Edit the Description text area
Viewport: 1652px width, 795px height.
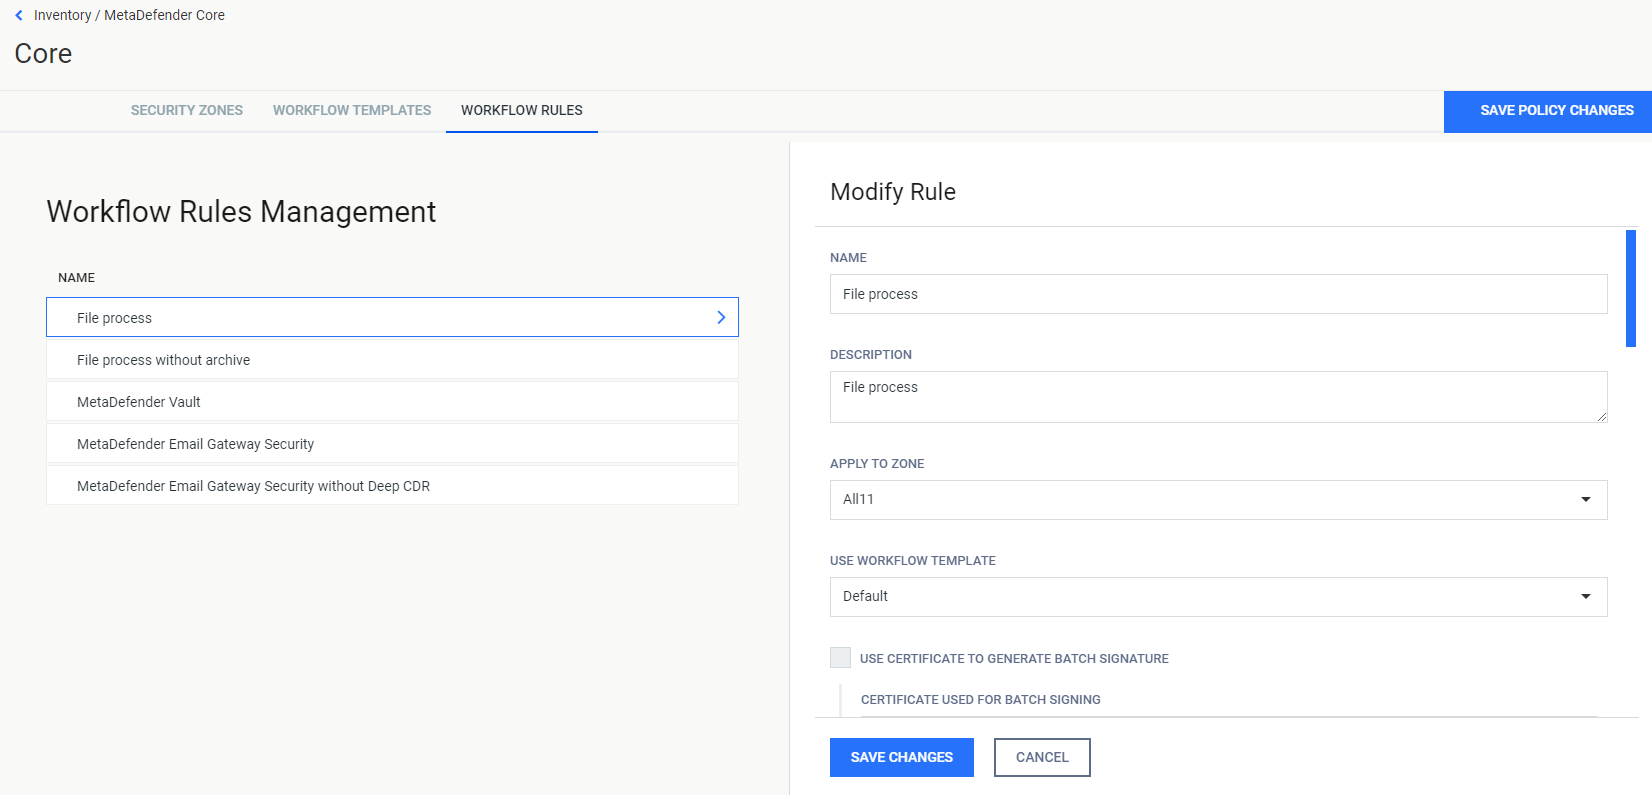tap(1218, 397)
